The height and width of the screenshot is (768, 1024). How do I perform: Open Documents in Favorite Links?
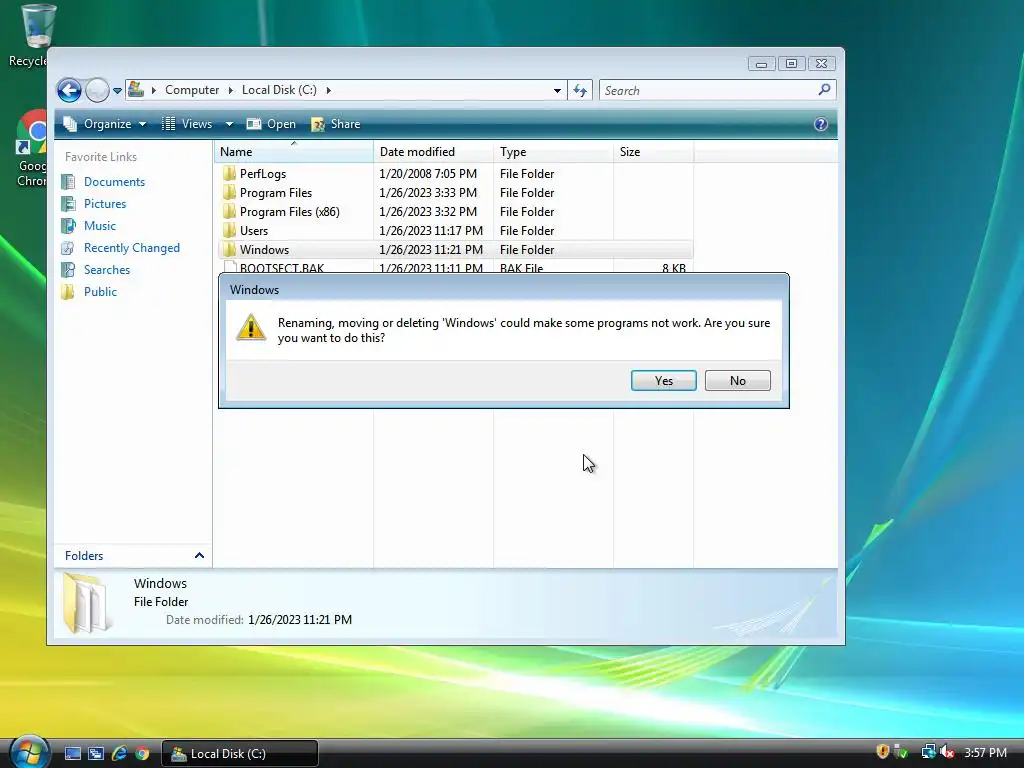[x=114, y=182]
